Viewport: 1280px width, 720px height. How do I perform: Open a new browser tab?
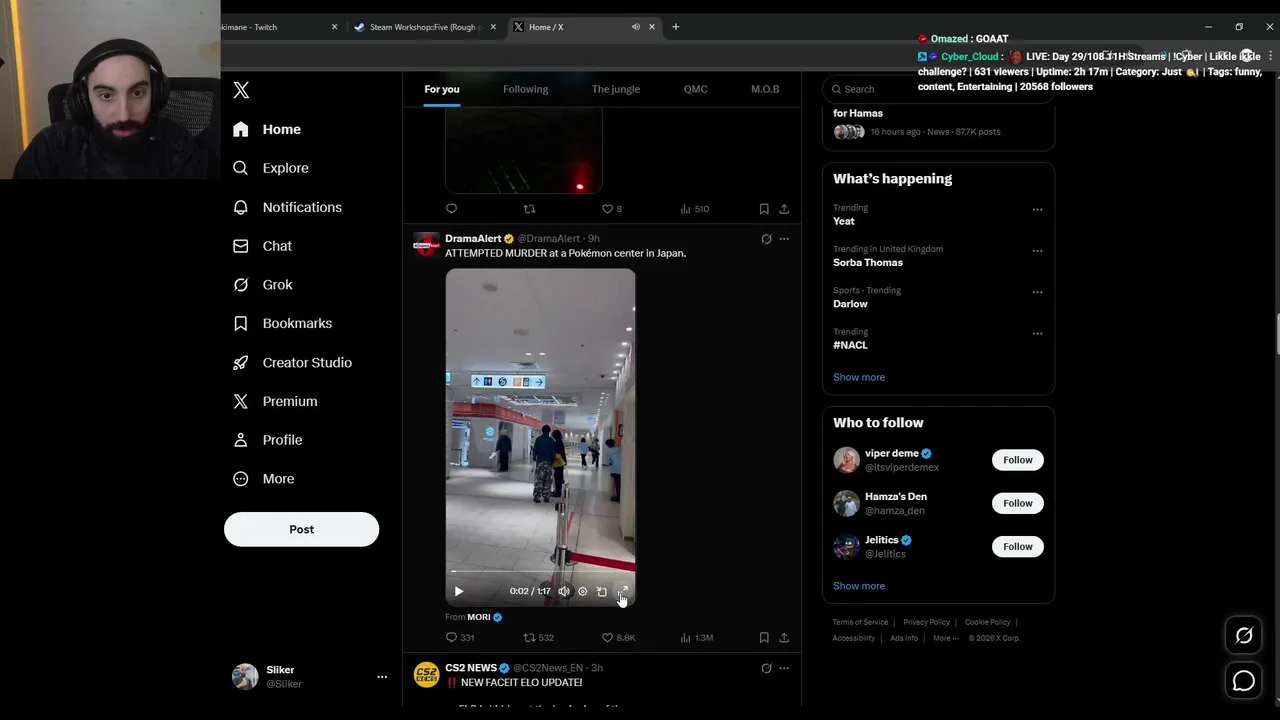676,27
